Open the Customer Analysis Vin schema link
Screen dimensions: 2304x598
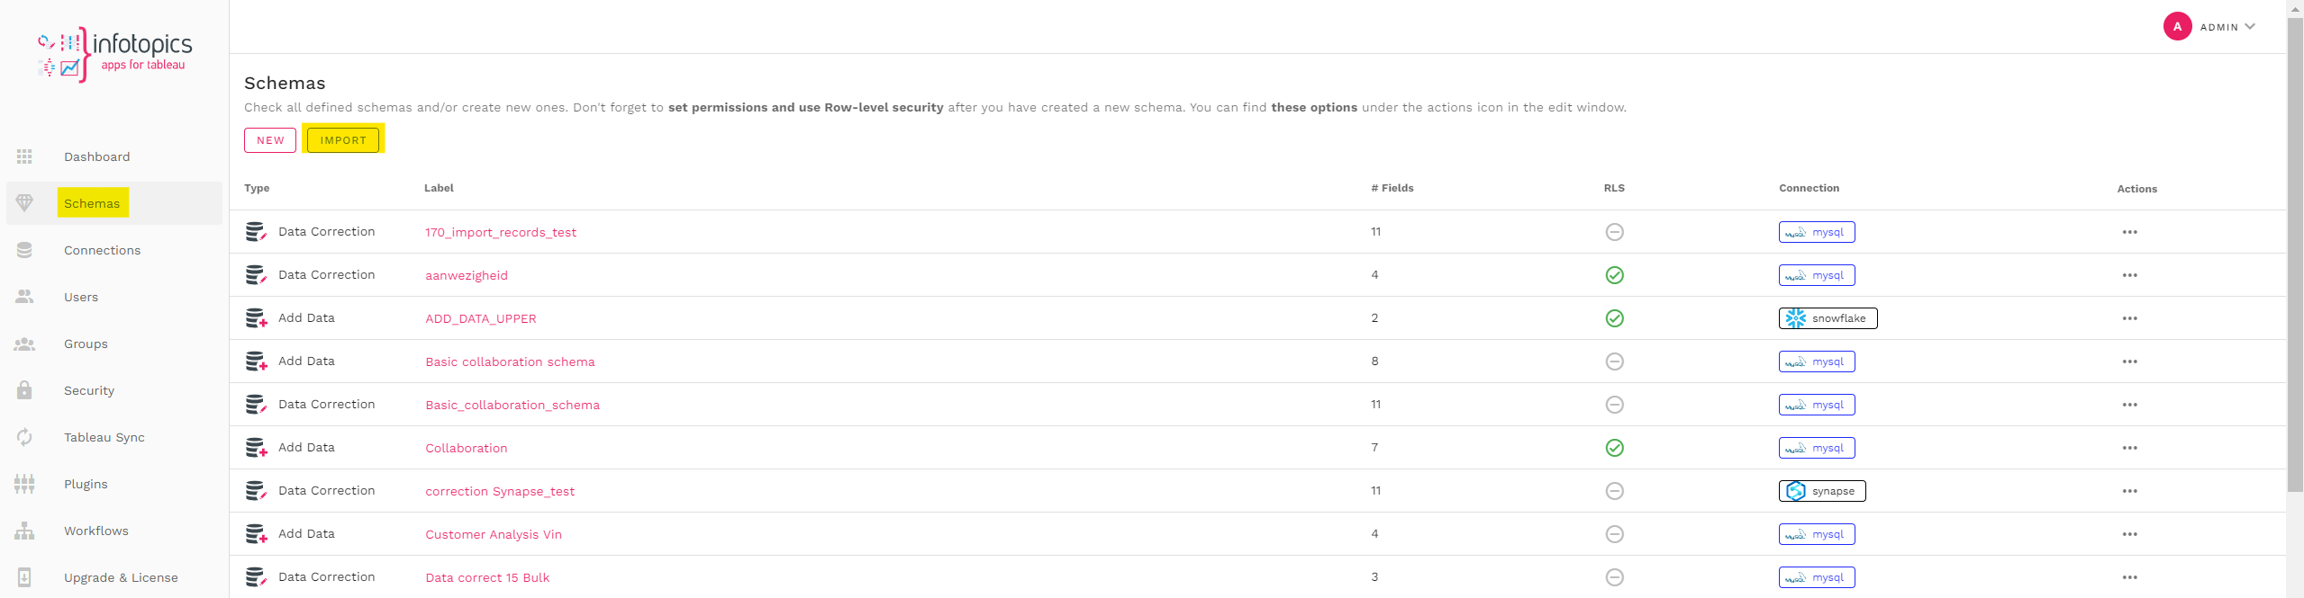tap(493, 534)
